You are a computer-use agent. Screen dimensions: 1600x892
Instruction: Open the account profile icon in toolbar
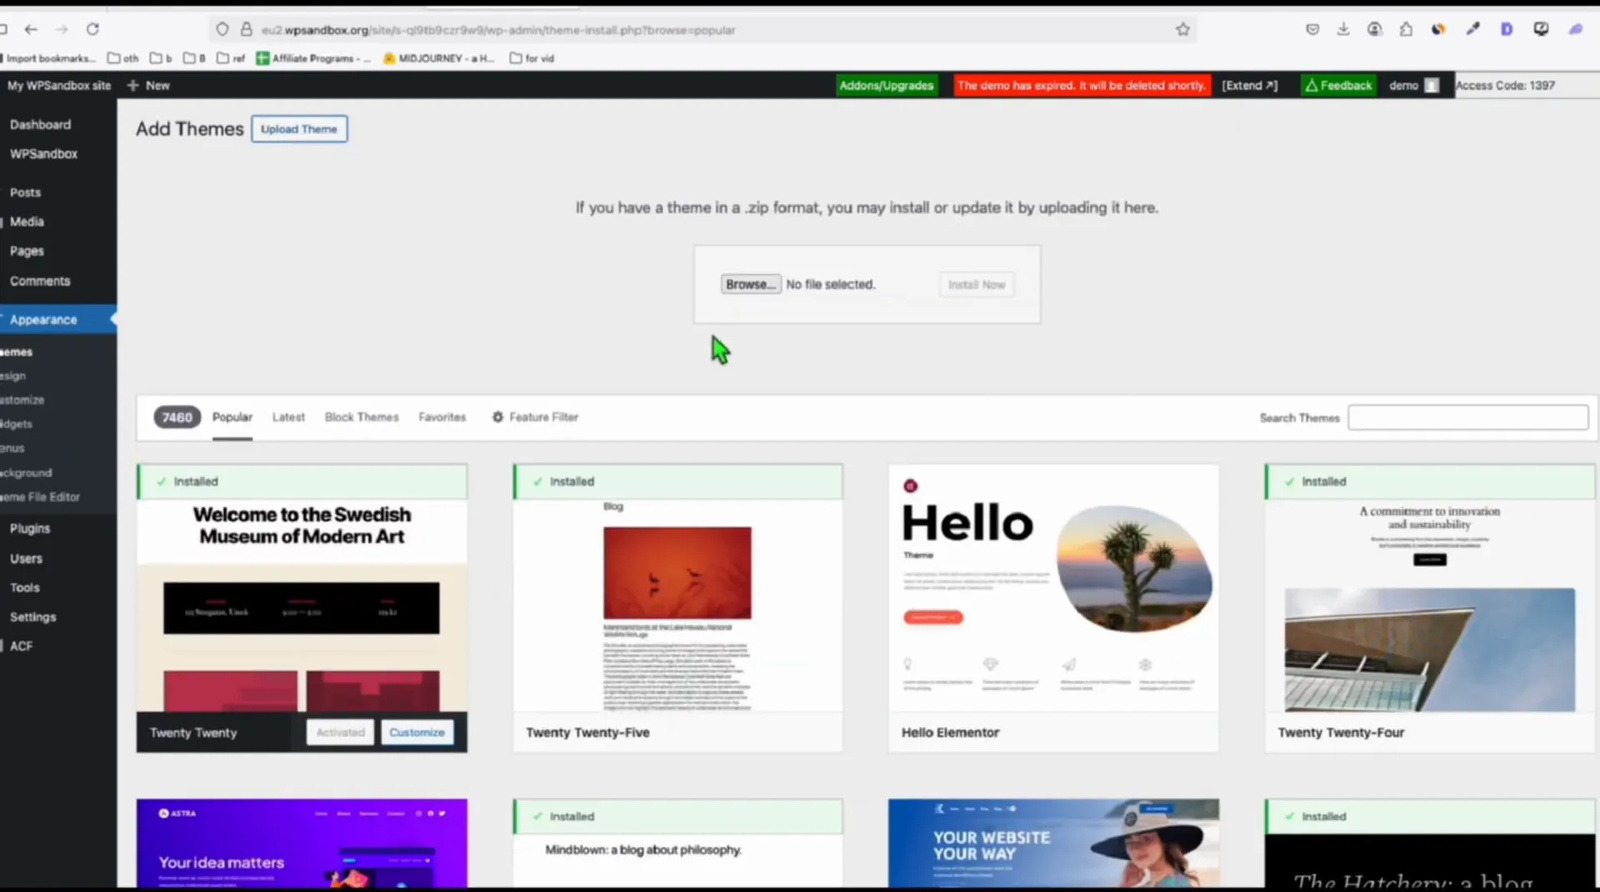tap(1375, 30)
